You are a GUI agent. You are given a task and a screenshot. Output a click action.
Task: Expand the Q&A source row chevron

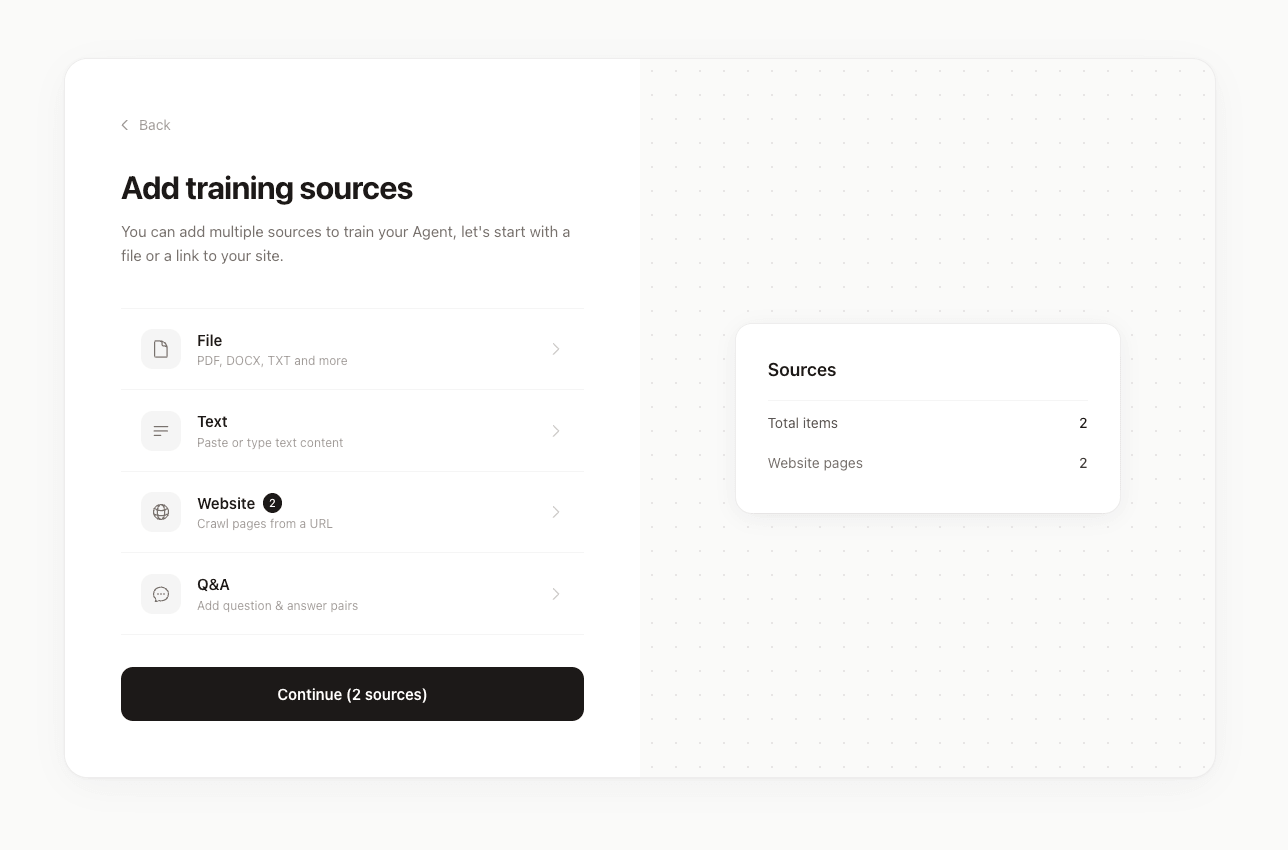[x=556, y=593]
